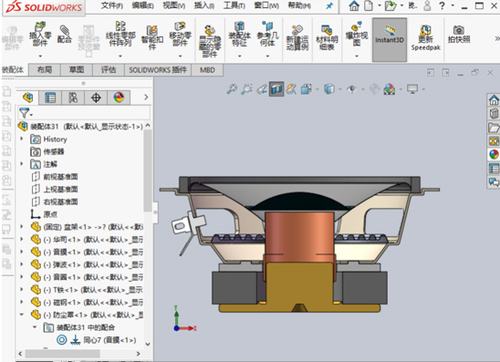Open DisplayManager color ball tab
This screenshot has width=500, height=362.
[119, 98]
